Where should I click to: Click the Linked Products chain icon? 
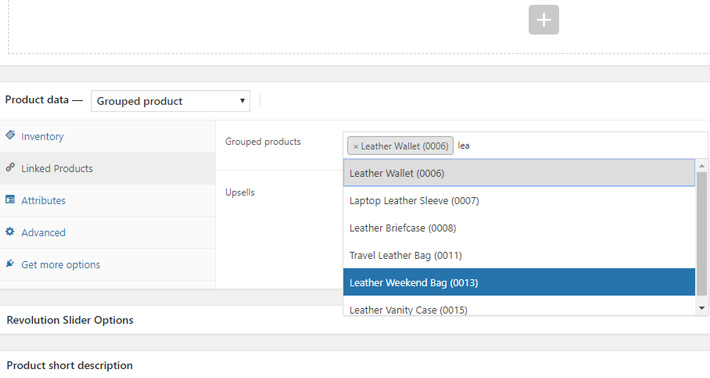(x=10, y=167)
